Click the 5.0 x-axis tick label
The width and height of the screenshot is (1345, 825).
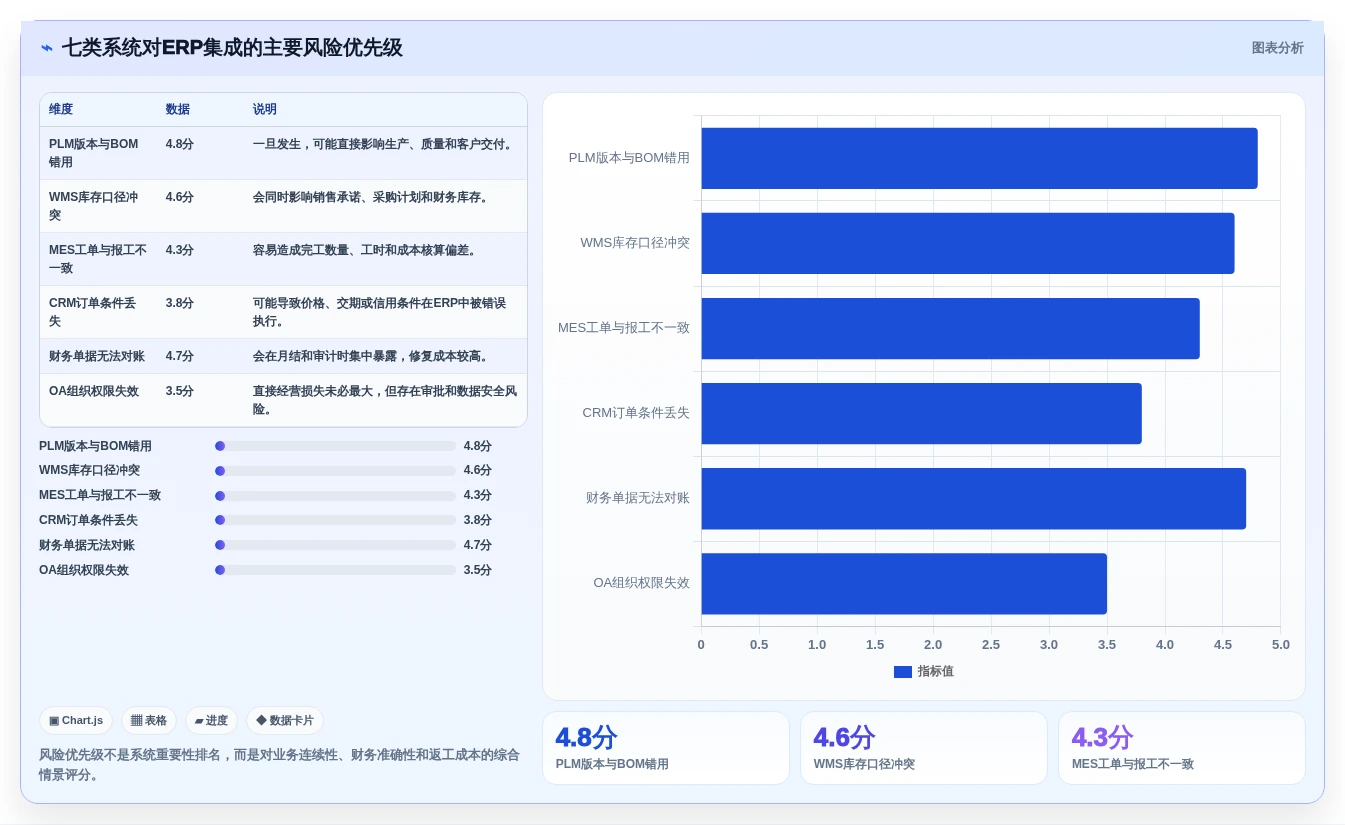1280,645
